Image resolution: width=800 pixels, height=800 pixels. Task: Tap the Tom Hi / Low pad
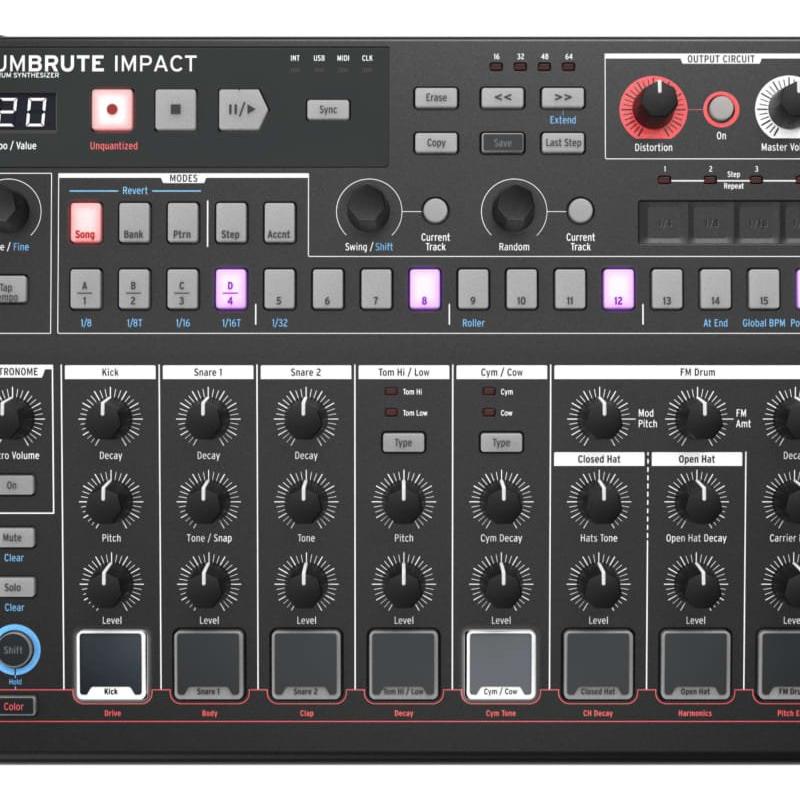pyautogui.click(x=404, y=665)
